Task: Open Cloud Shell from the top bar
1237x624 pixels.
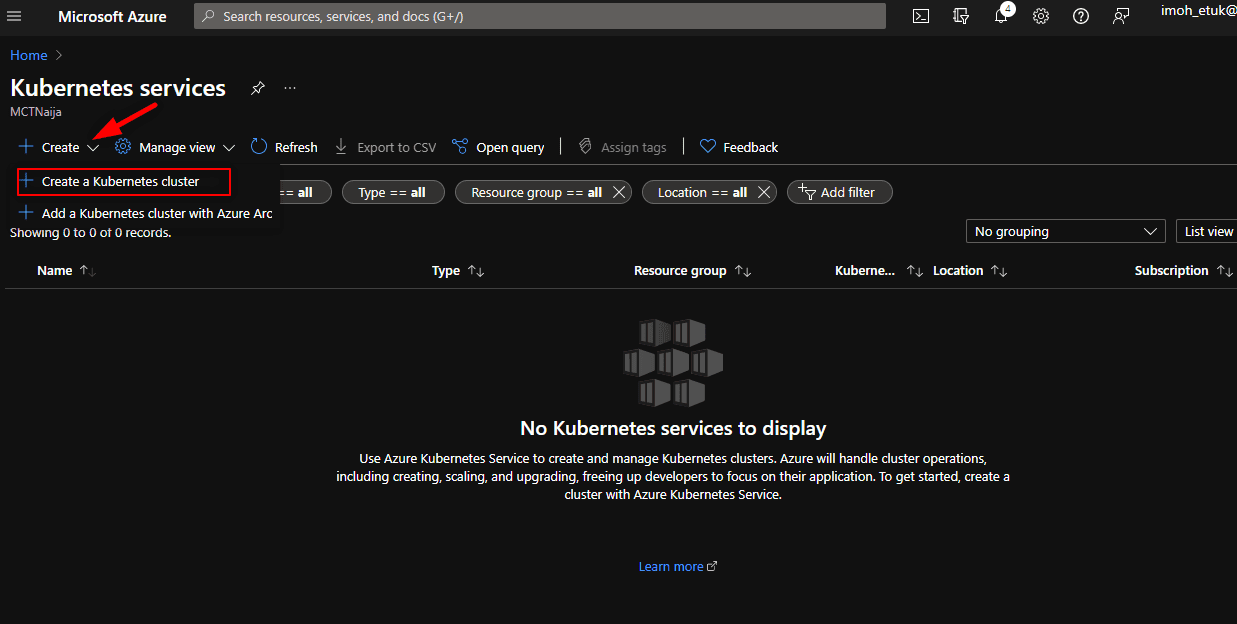Action: tap(921, 16)
